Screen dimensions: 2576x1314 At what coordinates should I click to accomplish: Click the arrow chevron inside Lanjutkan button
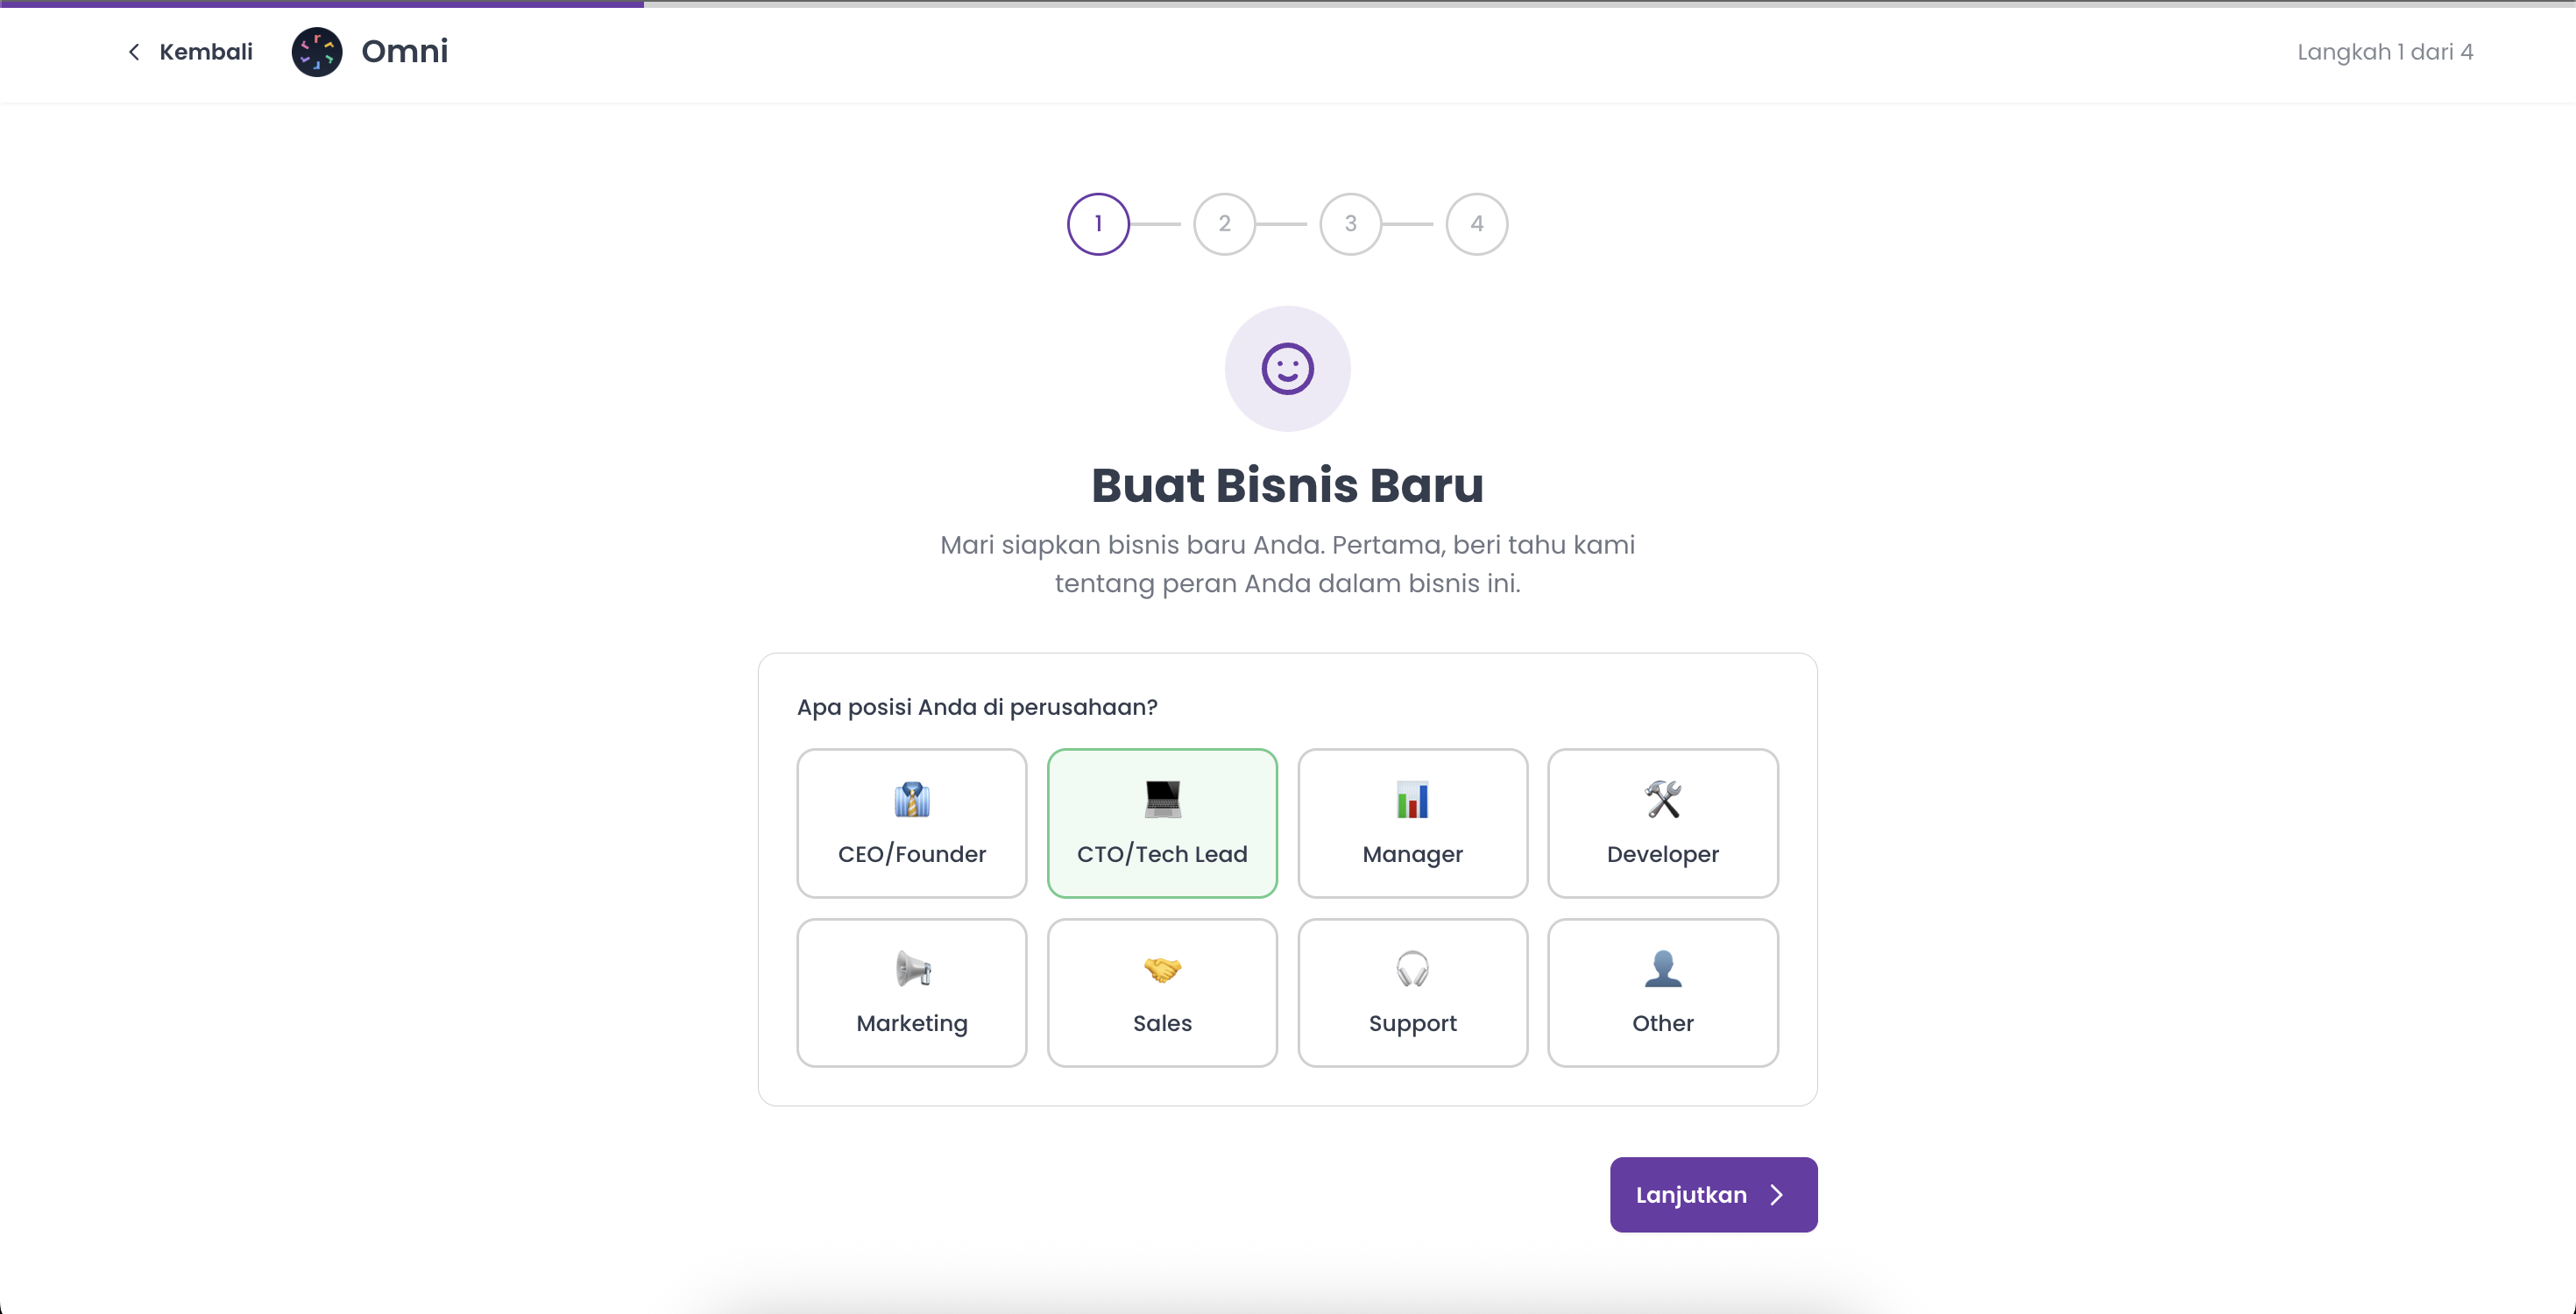[1776, 1195]
